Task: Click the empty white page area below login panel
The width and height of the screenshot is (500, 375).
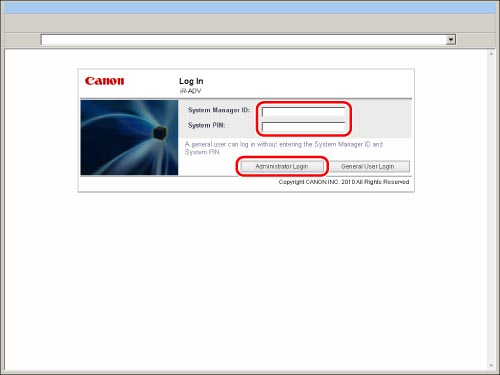Action: click(x=246, y=280)
